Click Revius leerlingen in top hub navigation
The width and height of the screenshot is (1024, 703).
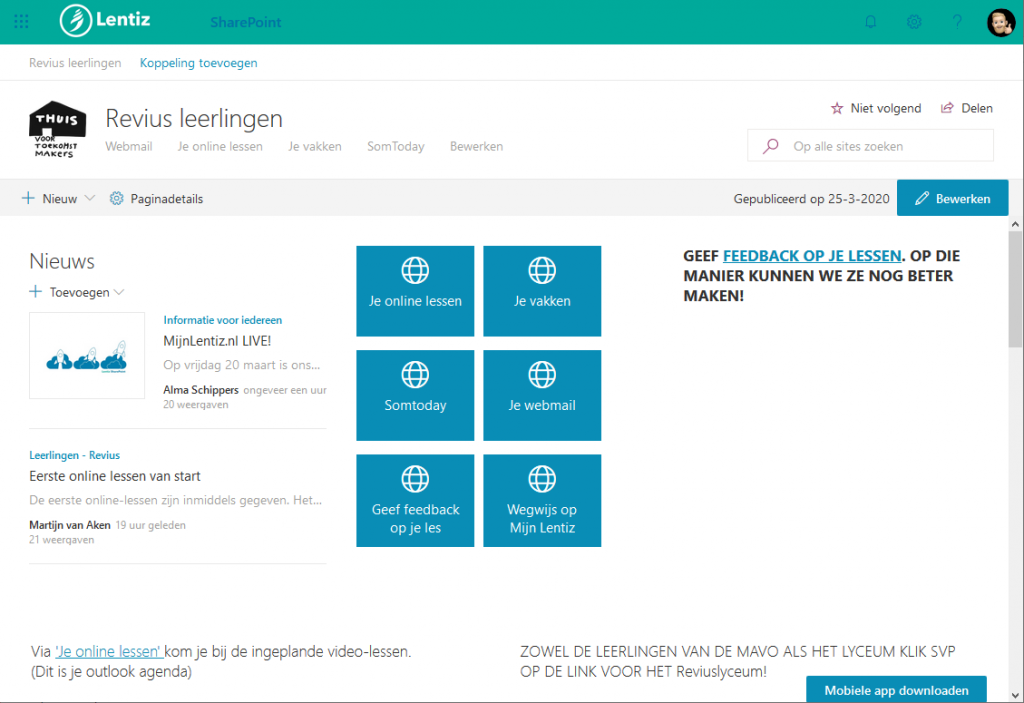pyautogui.click(x=75, y=63)
